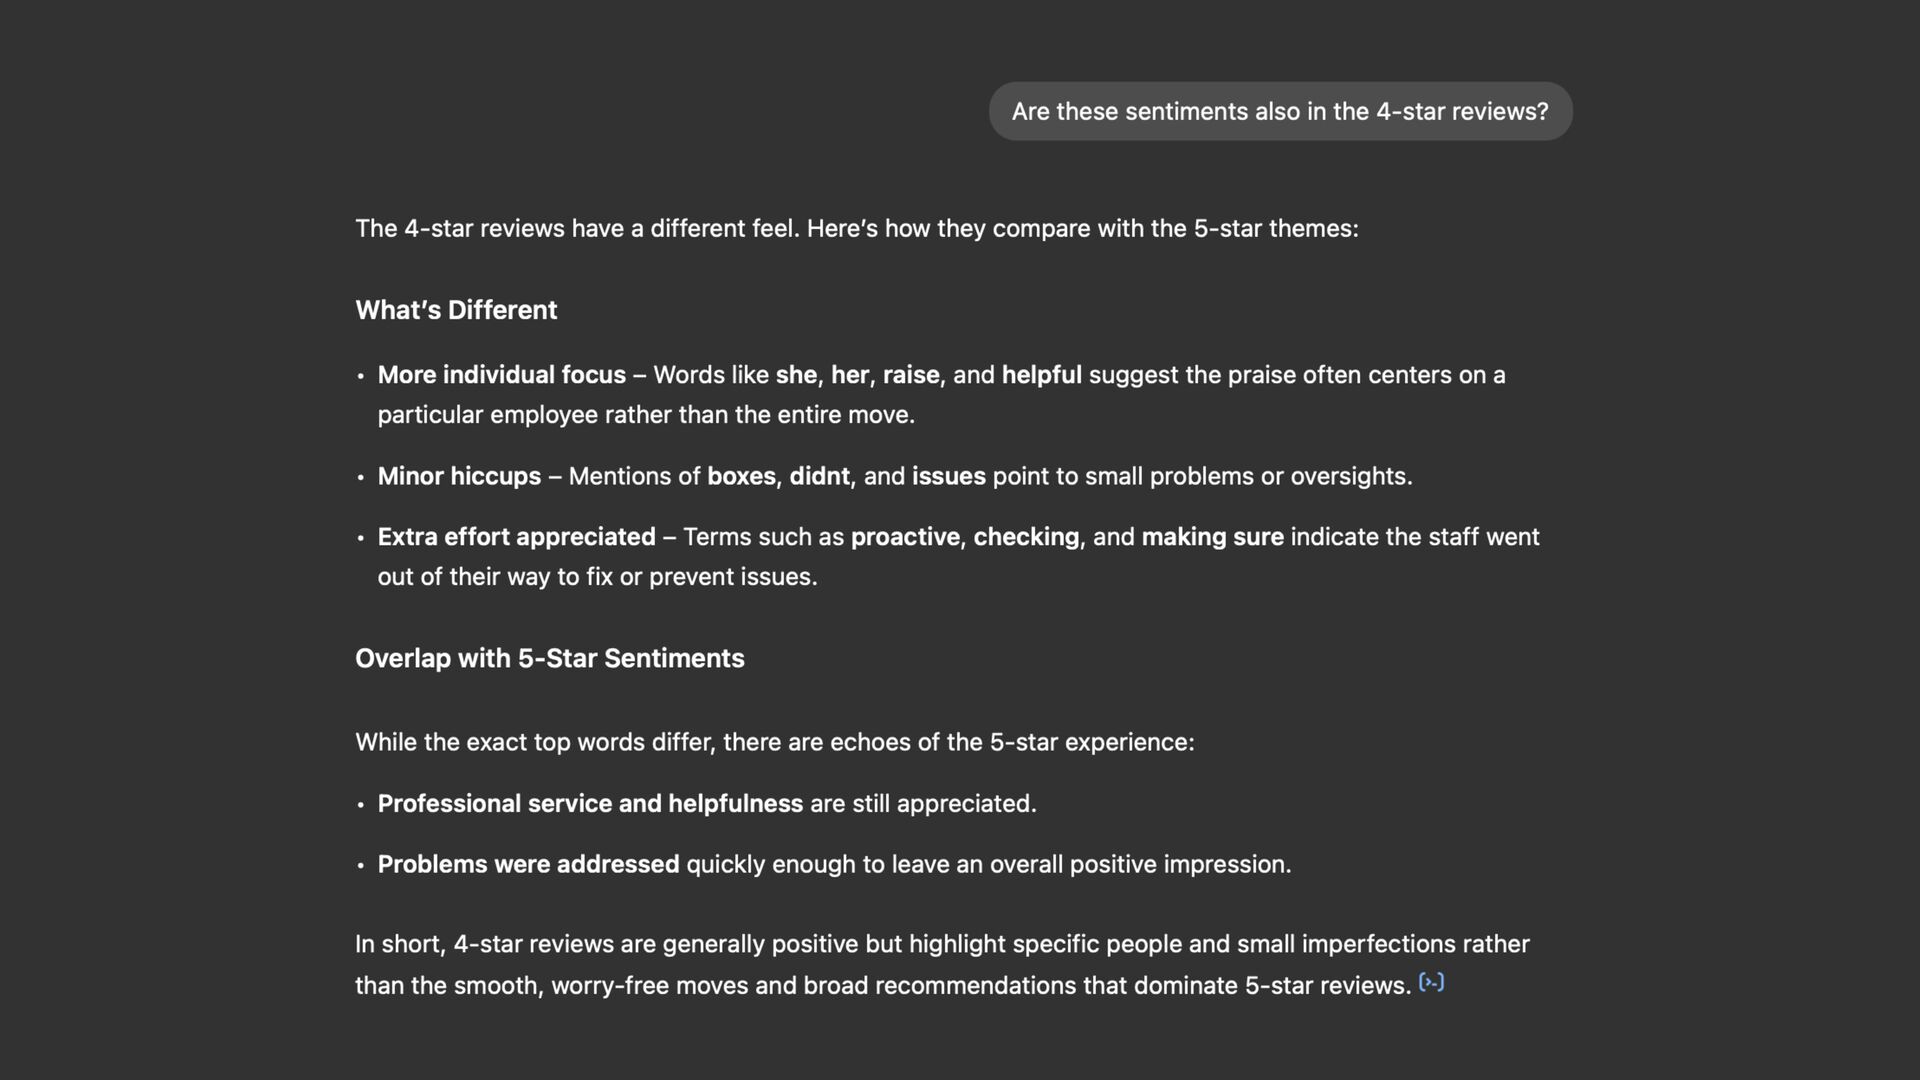Click the user message bubble about 4-star reviews
Viewport: 1920px width, 1080px height.
pos(1279,111)
